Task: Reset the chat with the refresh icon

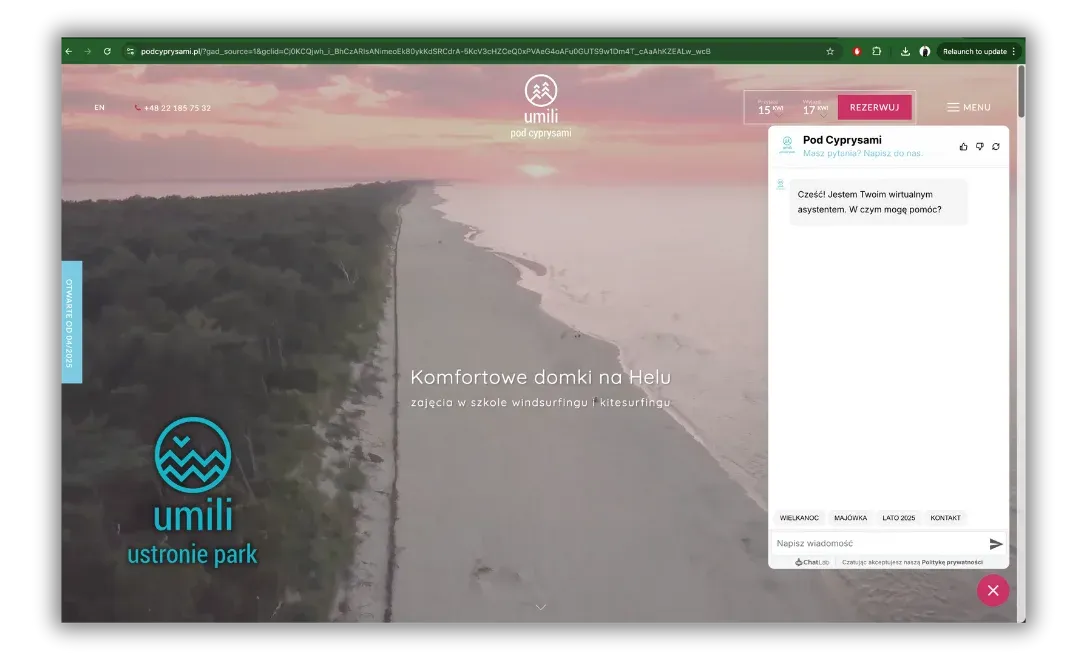Action: (x=996, y=146)
